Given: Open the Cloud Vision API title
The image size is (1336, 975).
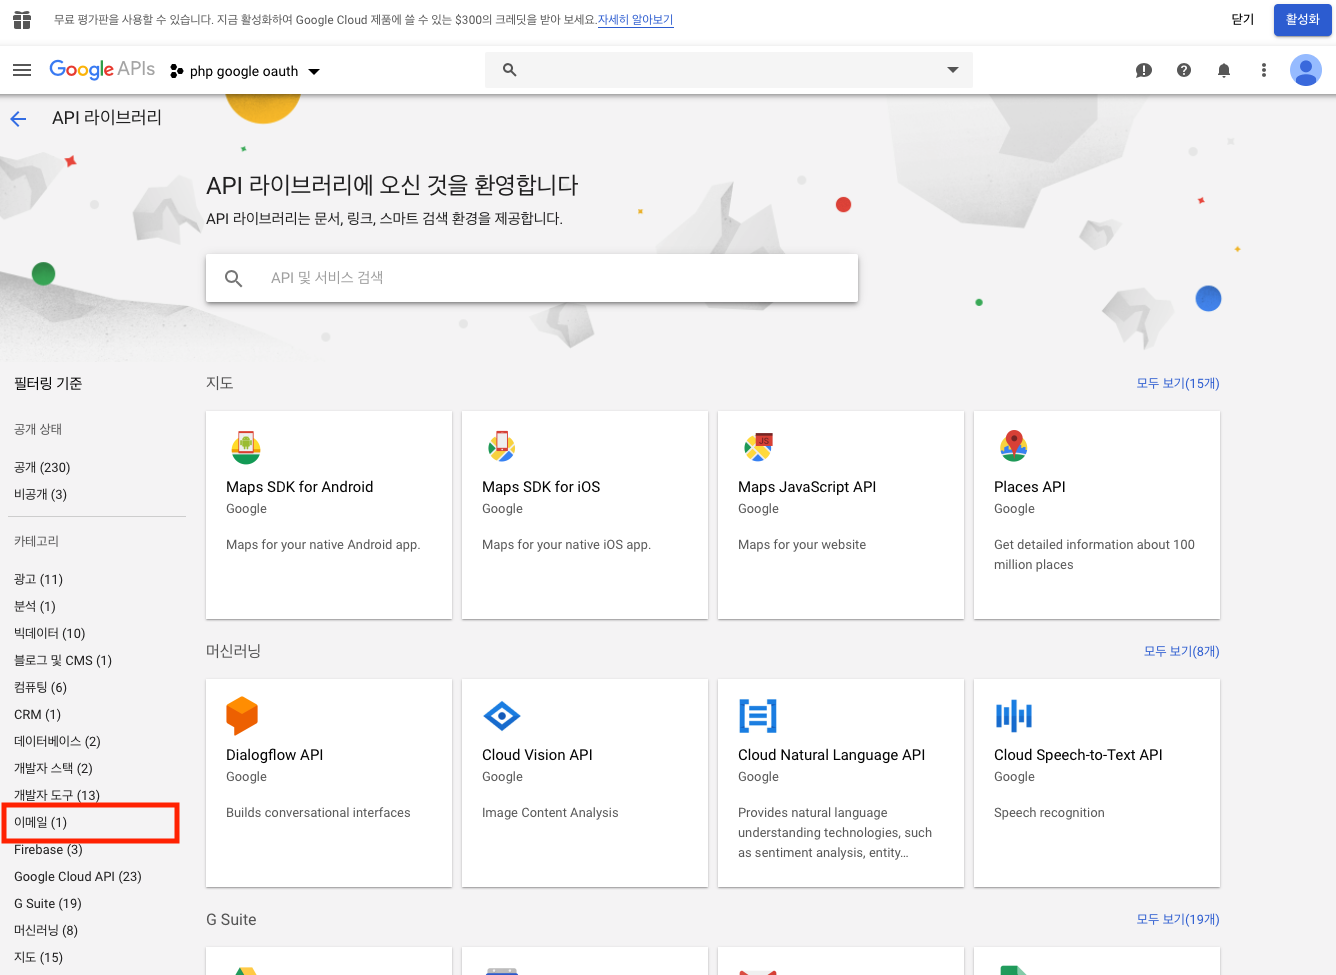Looking at the screenshot, I should pyautogui.click(x=537, y=755).
